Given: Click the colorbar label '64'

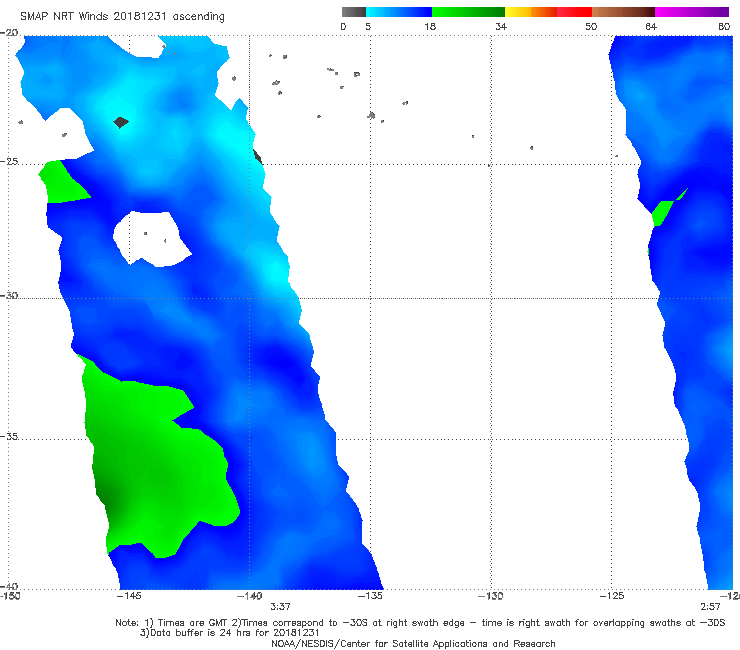Looking at the screenshot, I should [x=651, y=26].
